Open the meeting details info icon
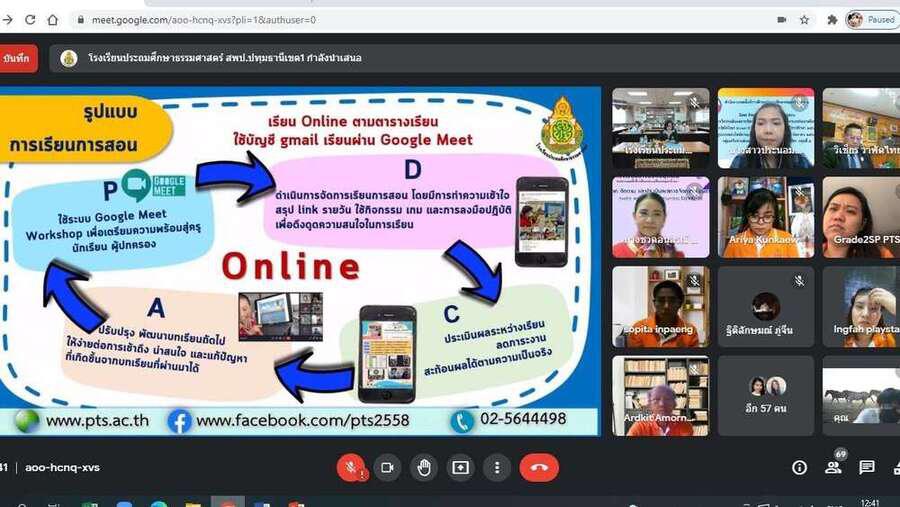900x507 pixels. point(799,467)
